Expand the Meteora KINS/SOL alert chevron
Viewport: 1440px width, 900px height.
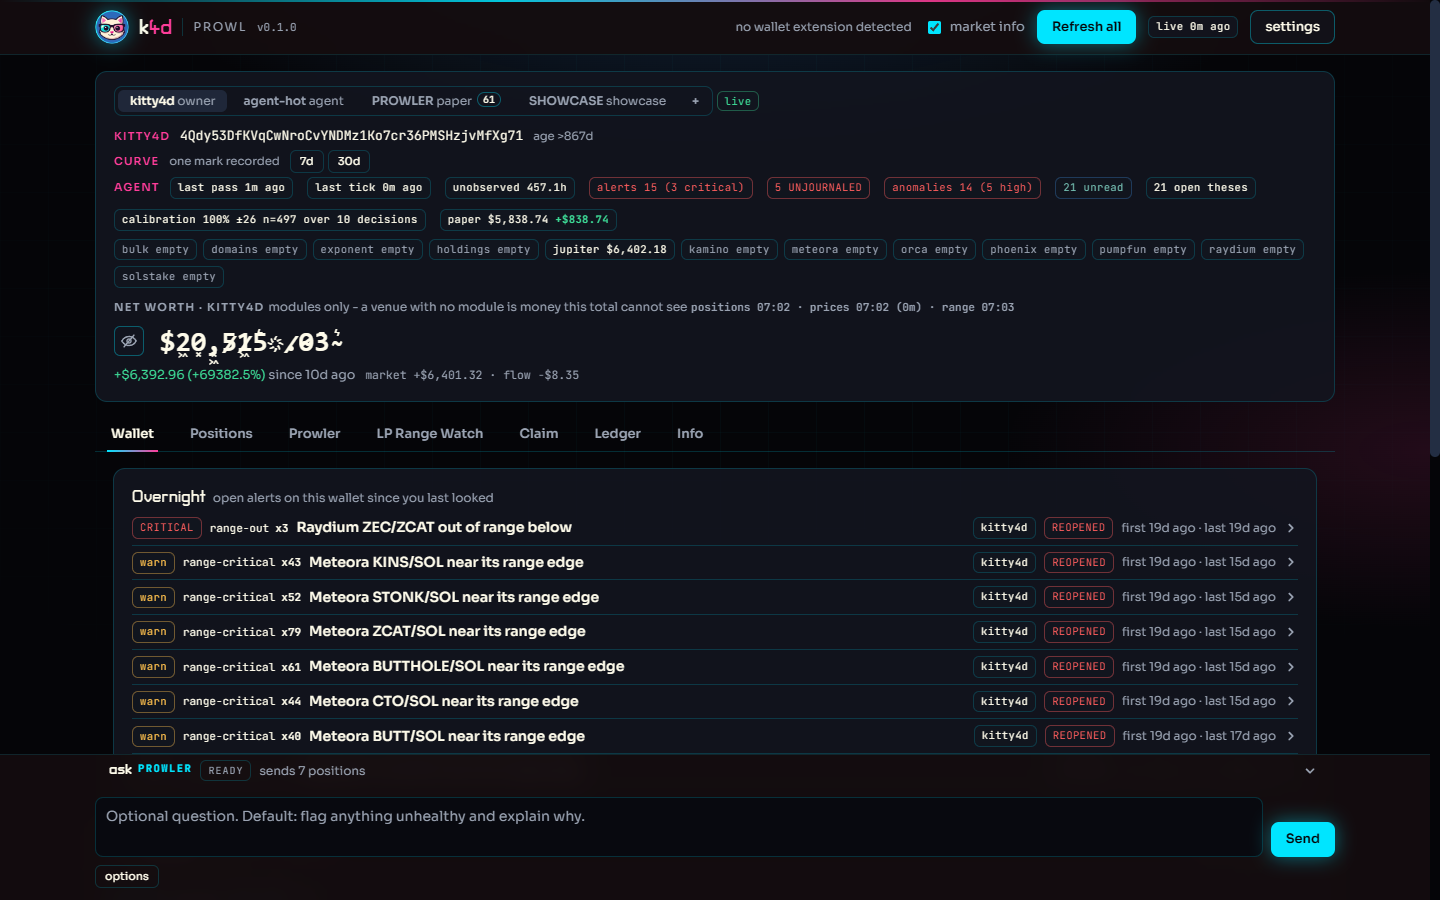point(1291,562)
